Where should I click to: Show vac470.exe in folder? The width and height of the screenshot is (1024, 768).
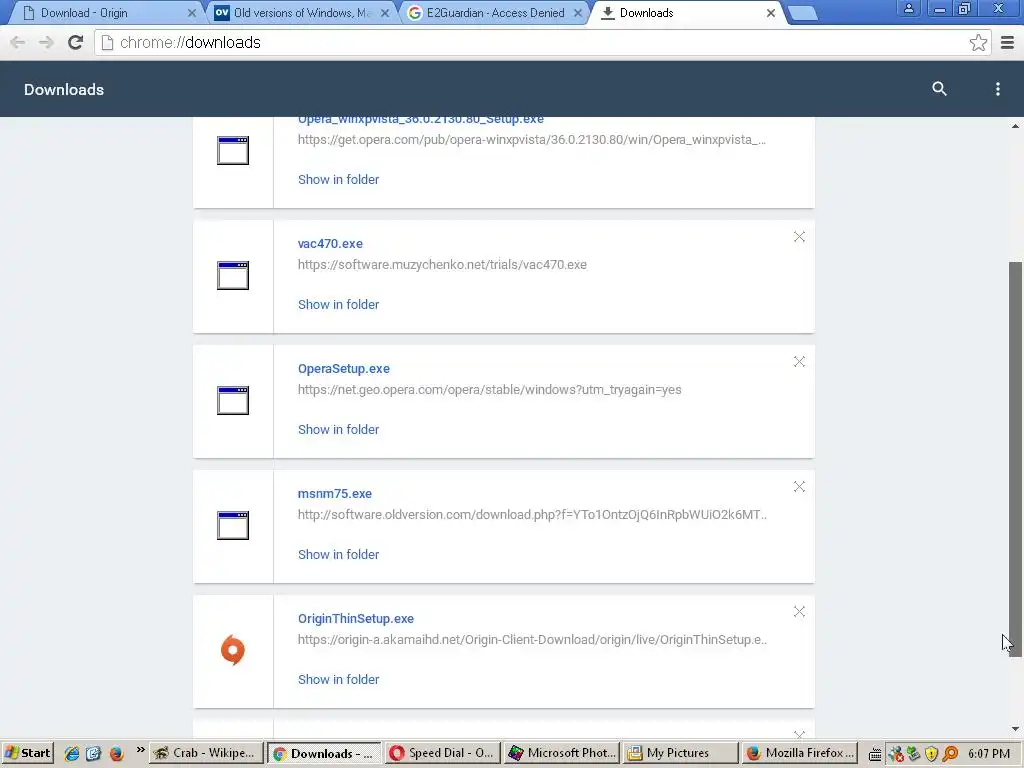(x=338, y=304)
